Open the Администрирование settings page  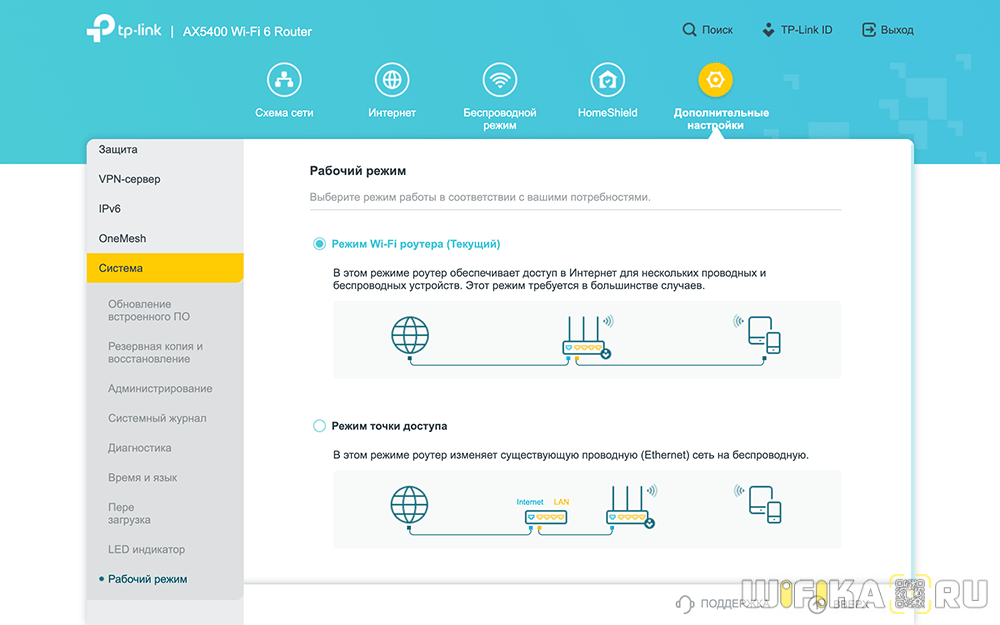tap(160, 389)
